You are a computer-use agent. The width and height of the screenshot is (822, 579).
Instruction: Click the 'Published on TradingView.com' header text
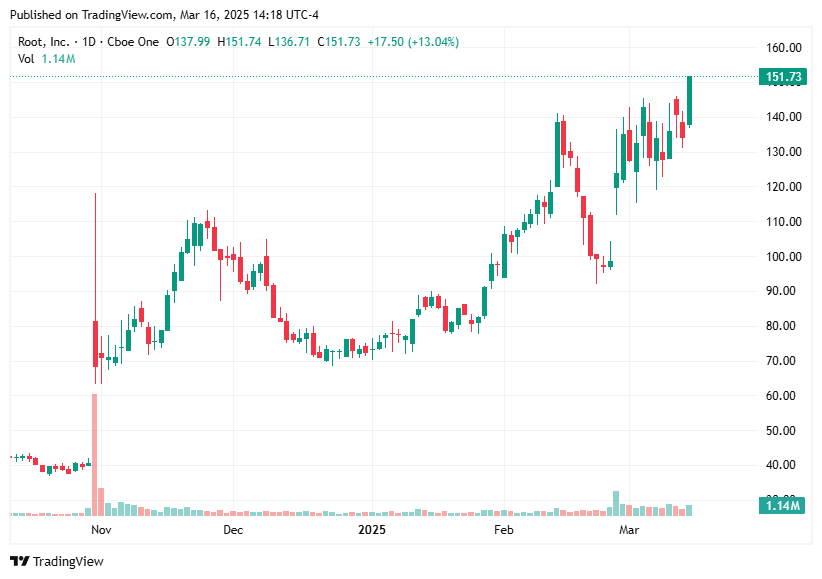91,15
